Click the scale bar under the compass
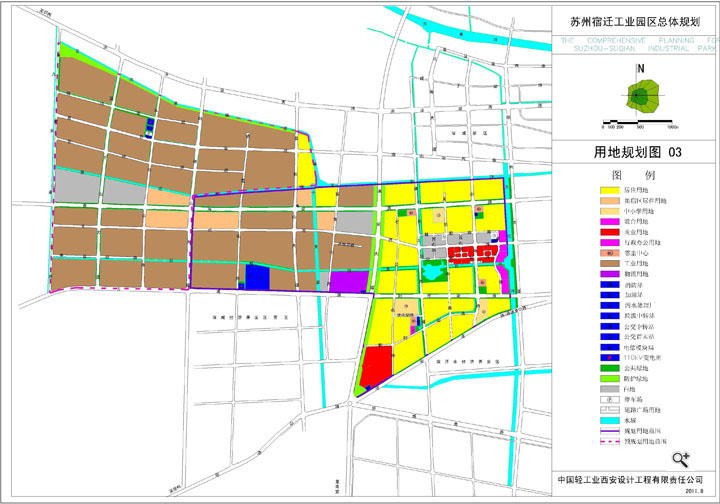720x504 pixels. coord(640,122)
